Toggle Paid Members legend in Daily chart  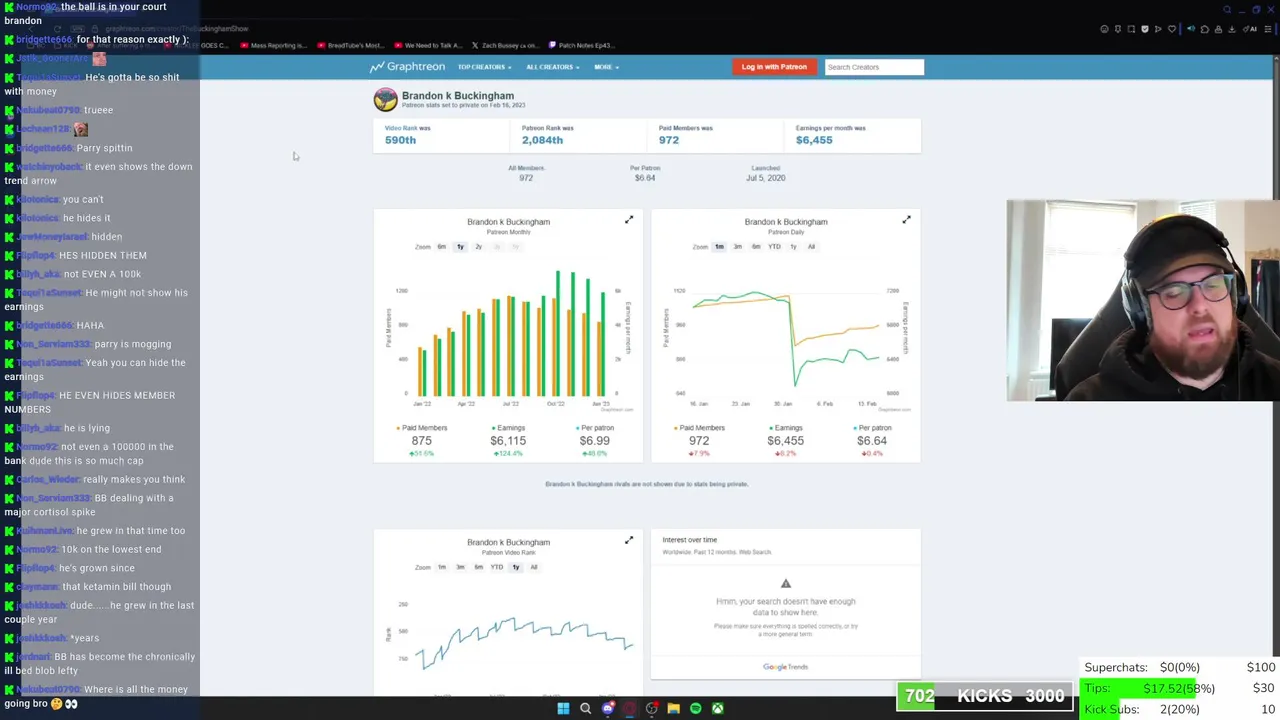click(699, 428)
